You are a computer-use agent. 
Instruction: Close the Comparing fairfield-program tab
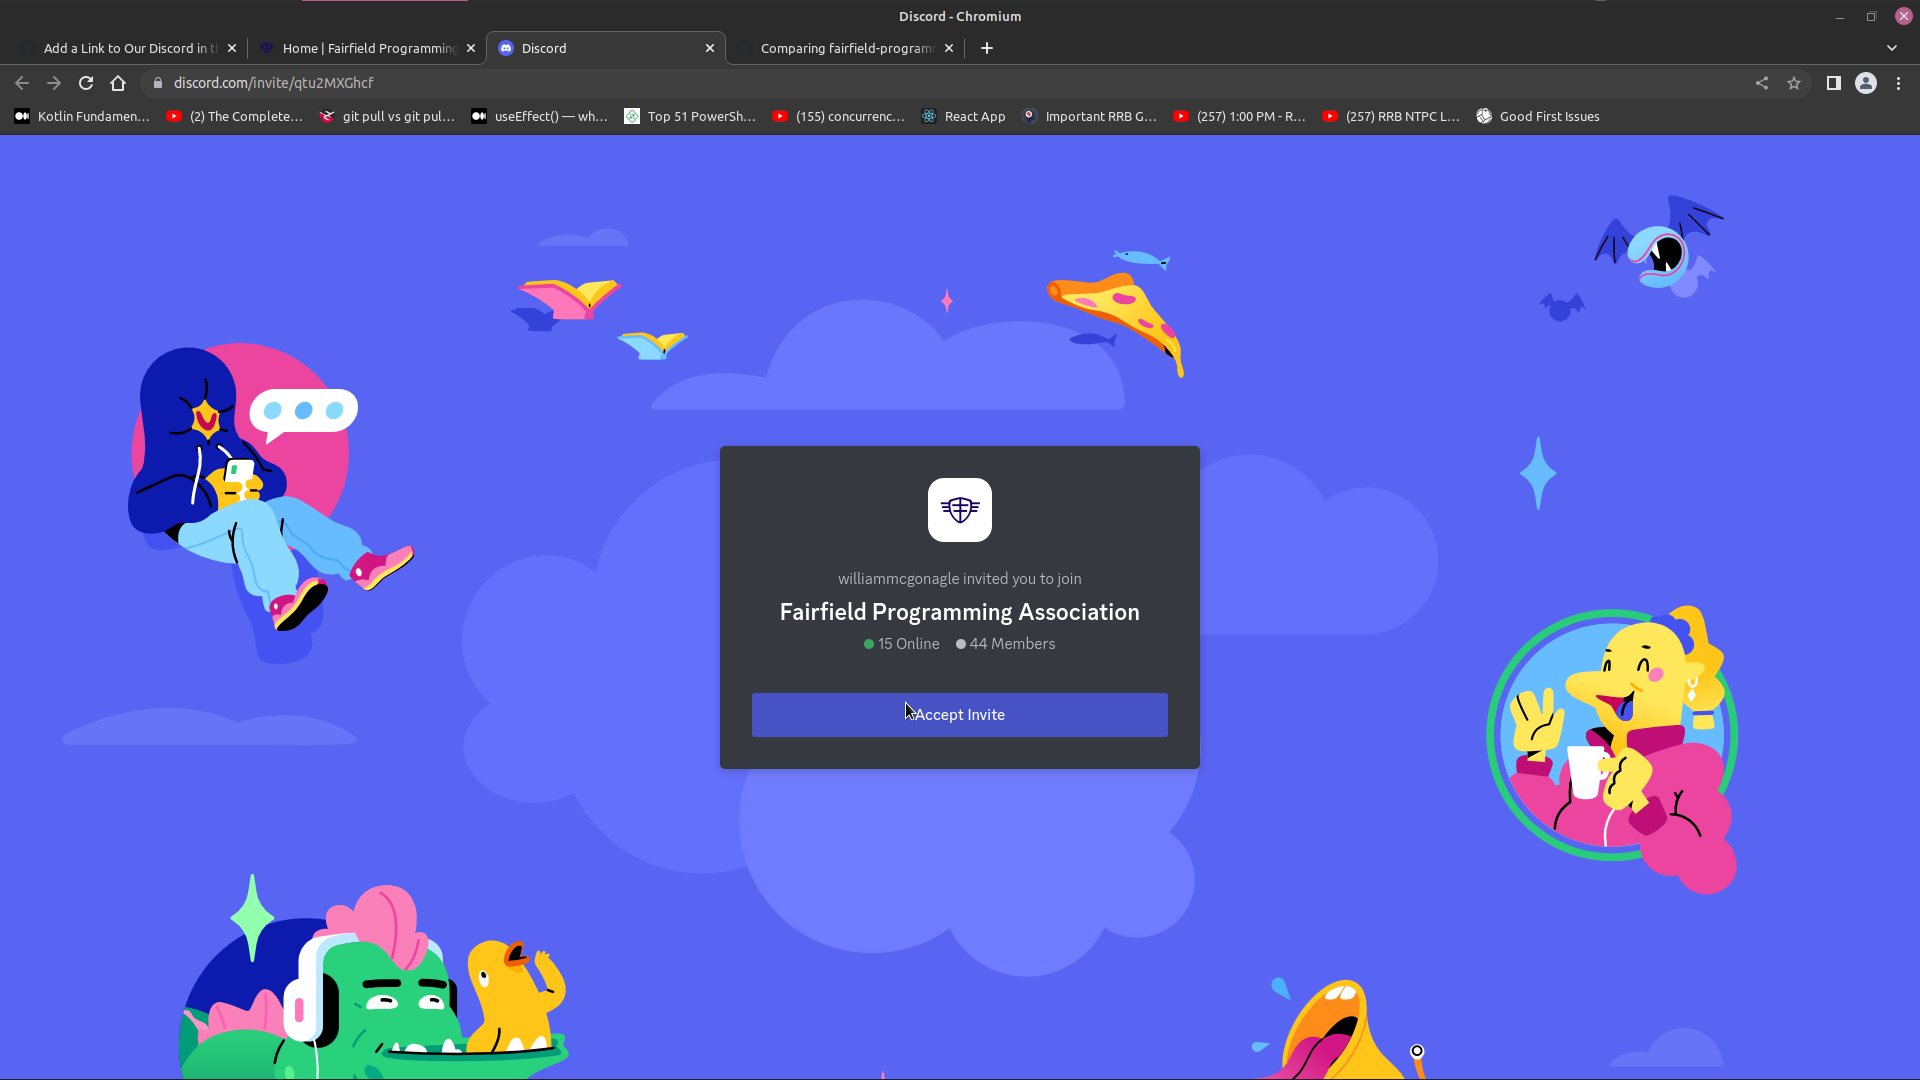click(949, 48)
